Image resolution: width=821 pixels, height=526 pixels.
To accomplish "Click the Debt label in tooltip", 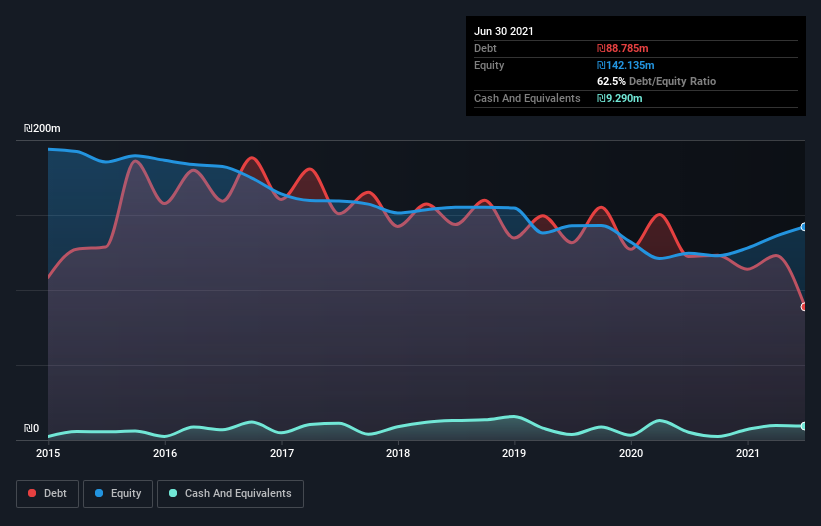I will (x=485, y=48).
